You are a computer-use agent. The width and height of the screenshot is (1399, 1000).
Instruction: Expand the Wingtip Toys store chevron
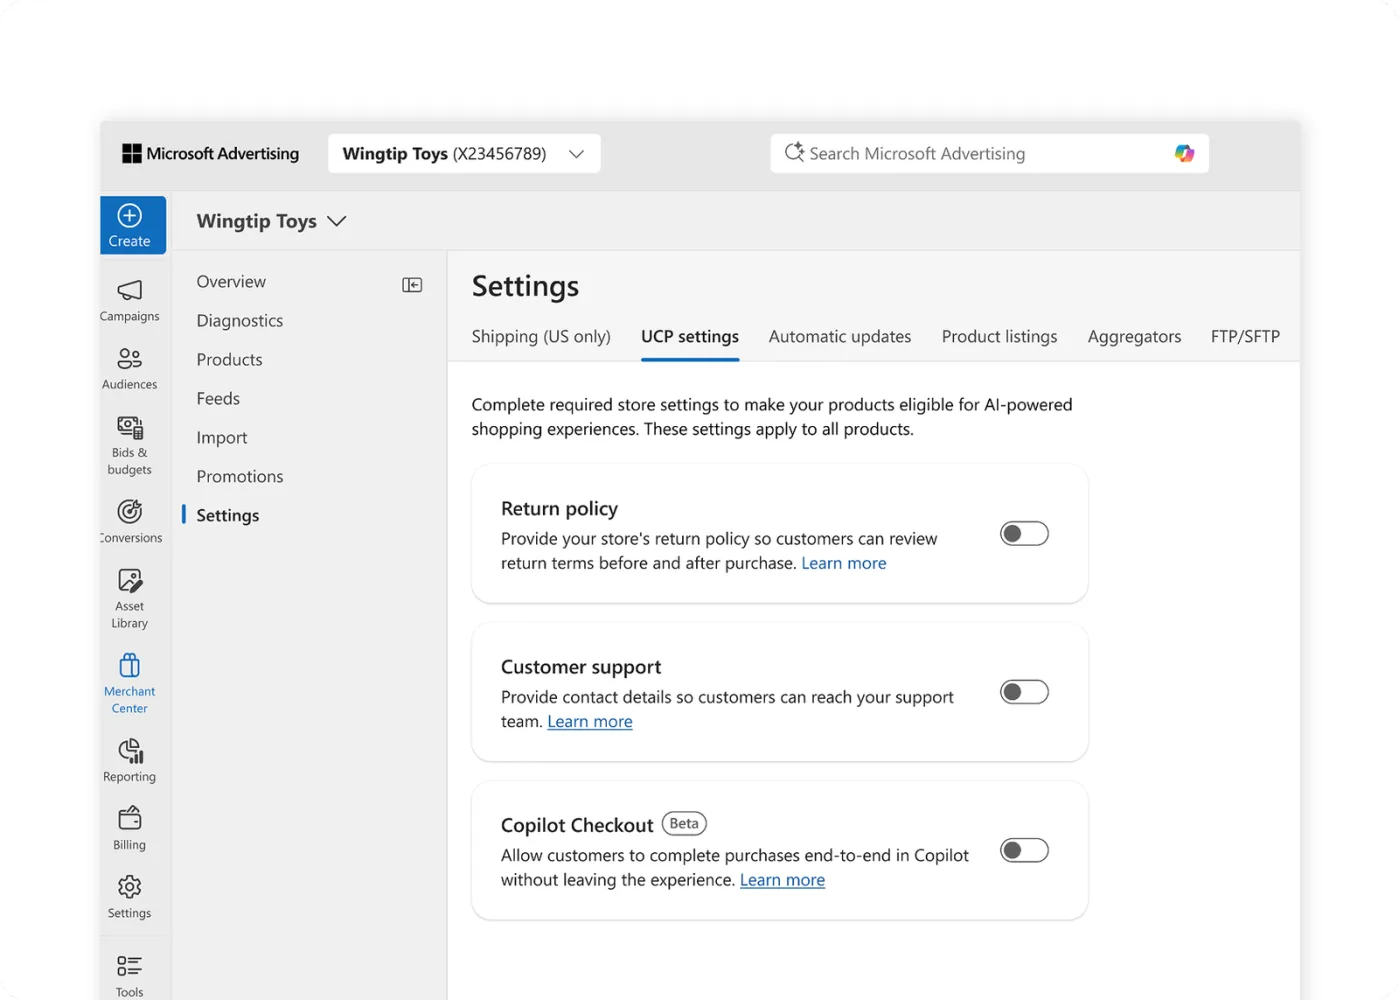click(337, 221)
